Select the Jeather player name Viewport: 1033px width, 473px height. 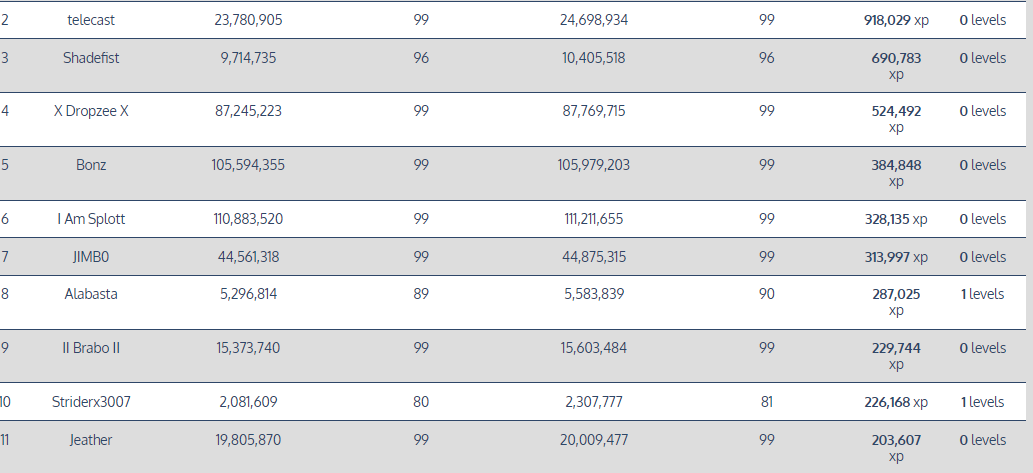pyautogui.click(x=91, y=440)
